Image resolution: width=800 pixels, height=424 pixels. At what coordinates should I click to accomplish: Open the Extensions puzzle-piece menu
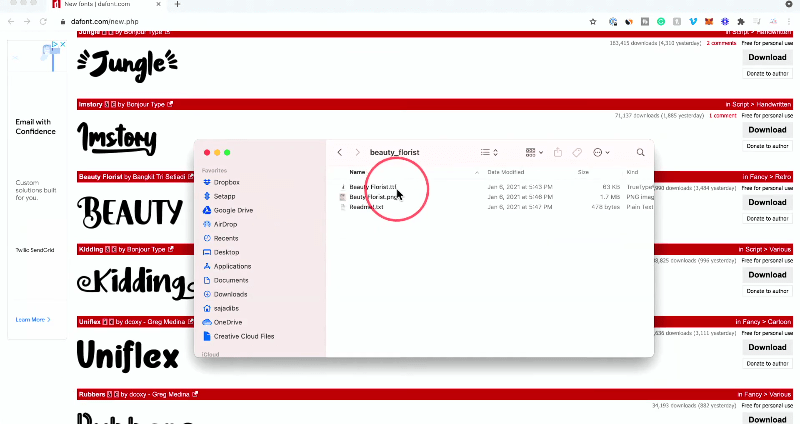[x=741, y=21]
